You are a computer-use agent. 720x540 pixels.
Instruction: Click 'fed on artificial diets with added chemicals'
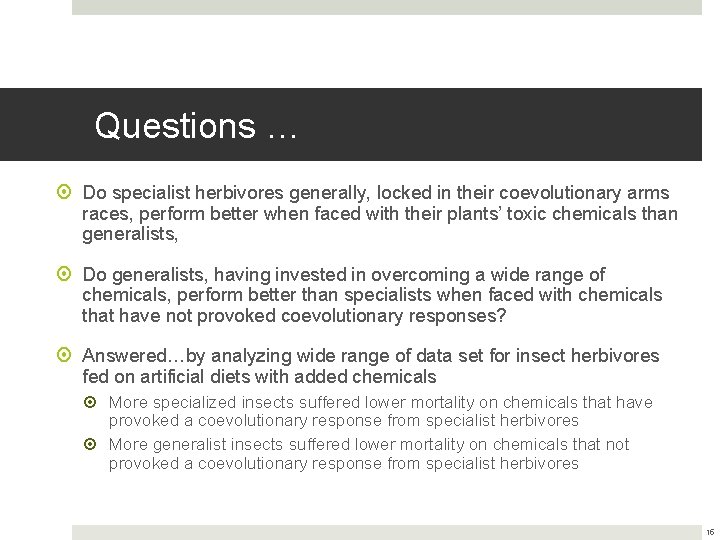[x=259, y=377]
